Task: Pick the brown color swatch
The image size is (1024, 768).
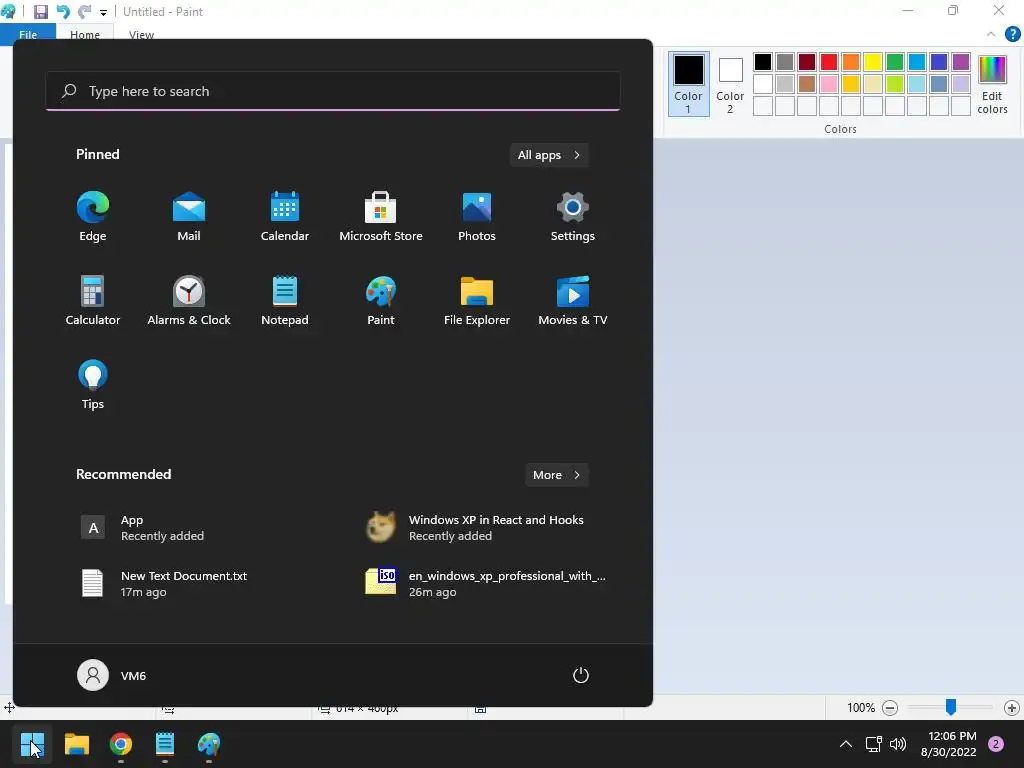Action: click(x=807, y=84)
